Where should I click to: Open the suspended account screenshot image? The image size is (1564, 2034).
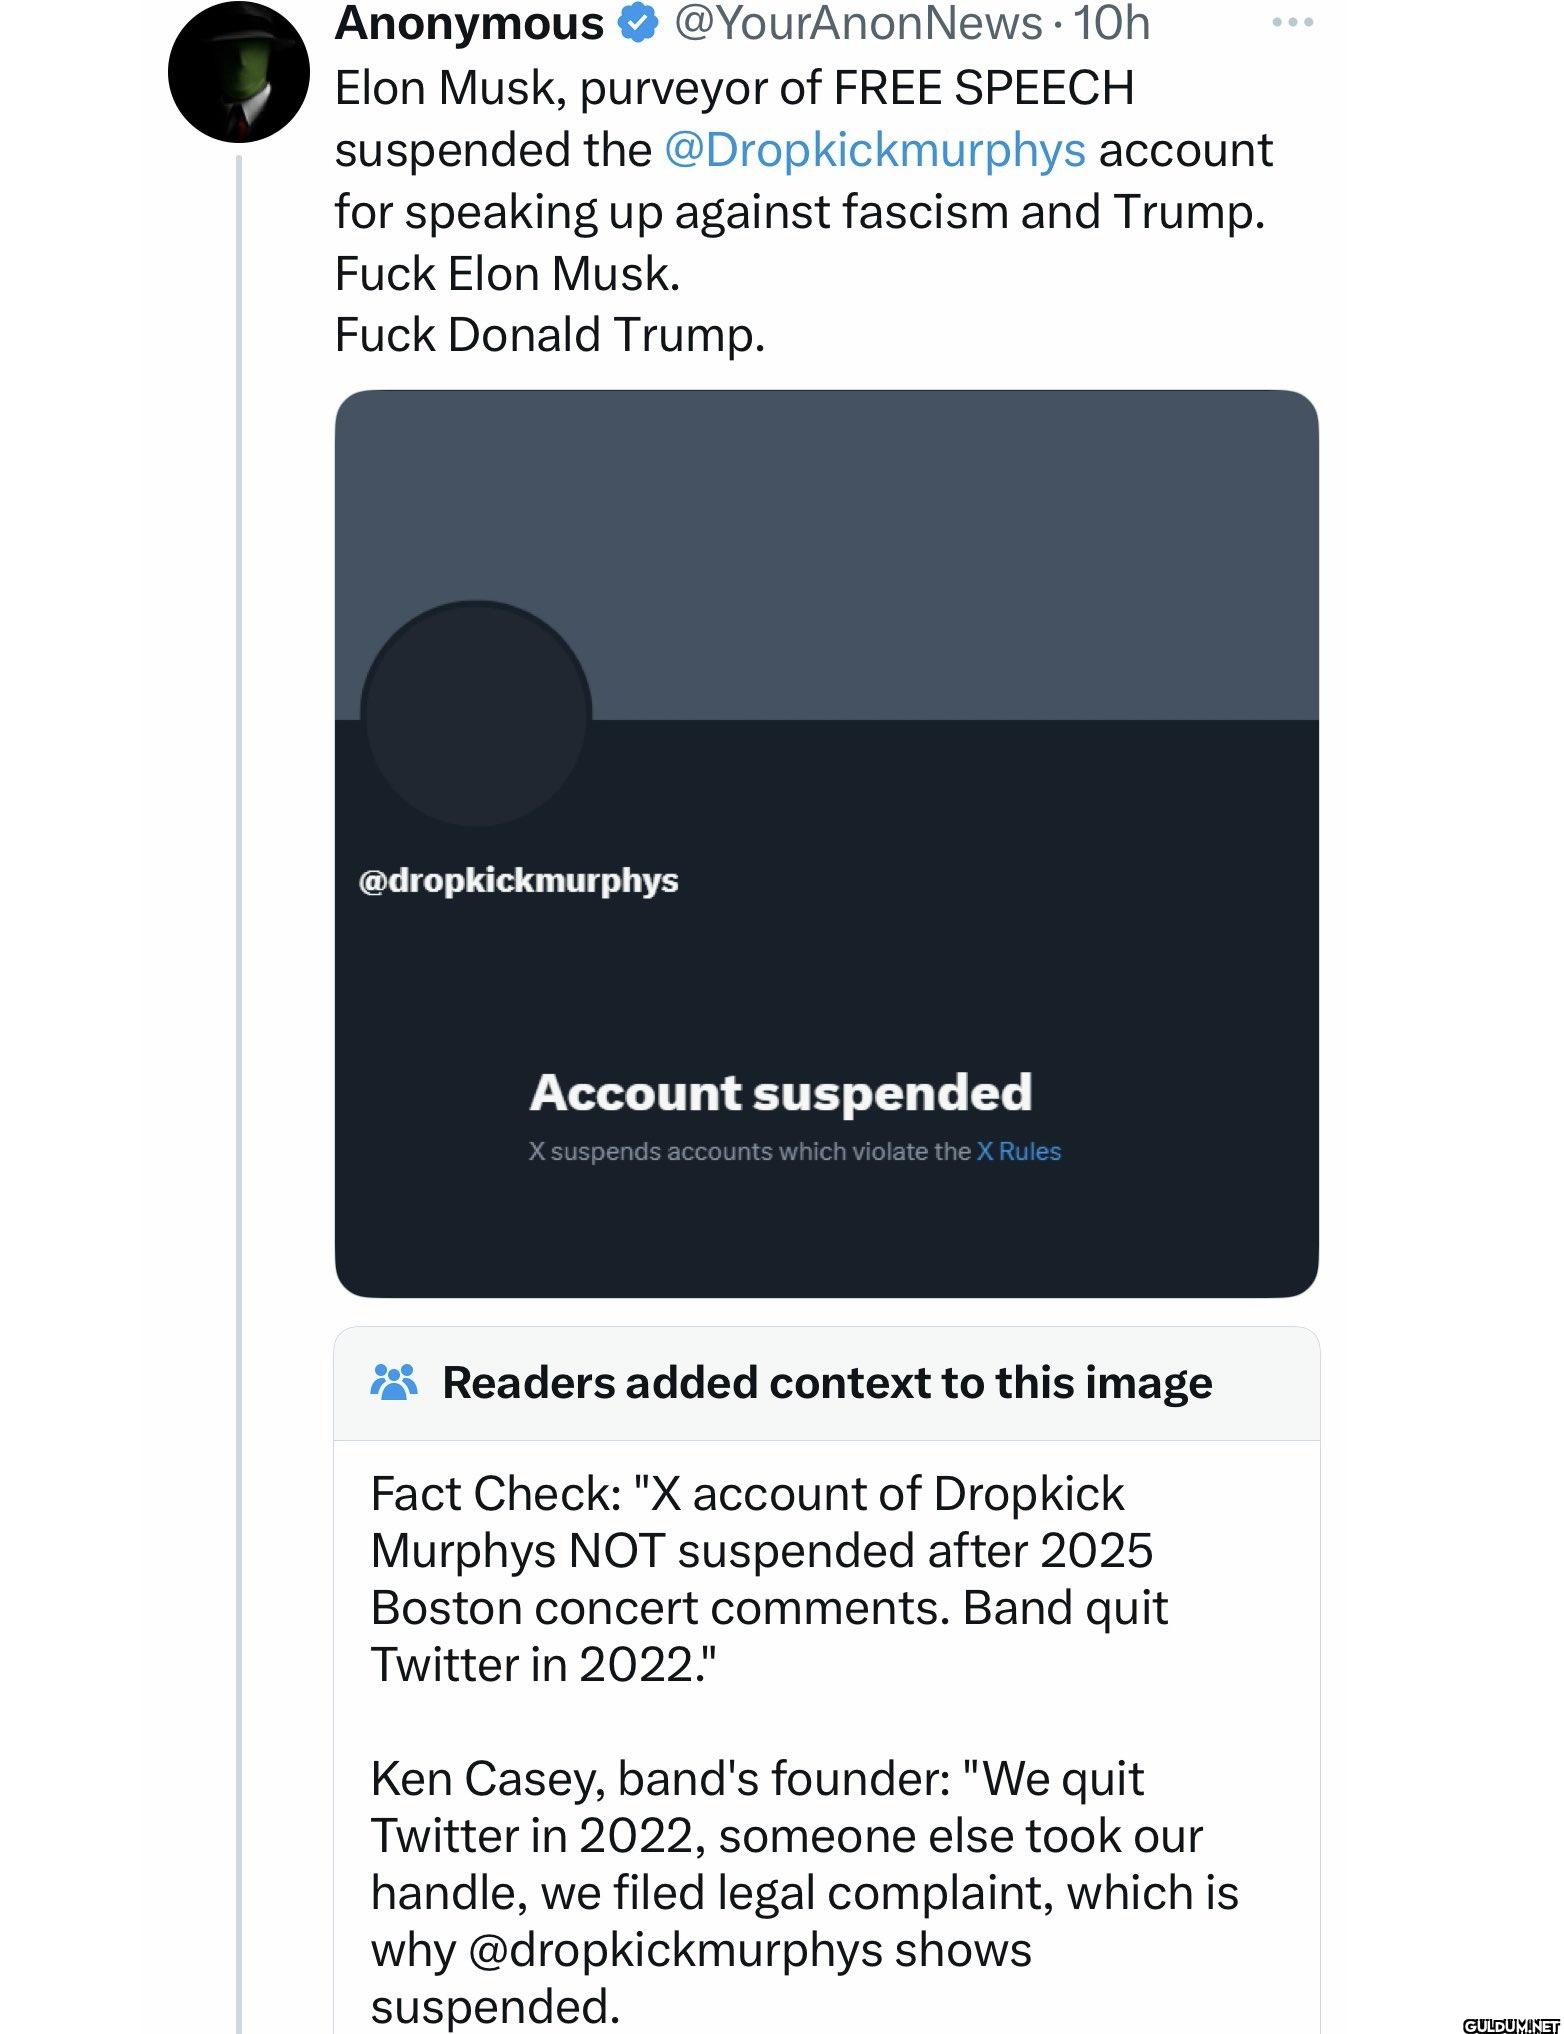click(827, 844)
